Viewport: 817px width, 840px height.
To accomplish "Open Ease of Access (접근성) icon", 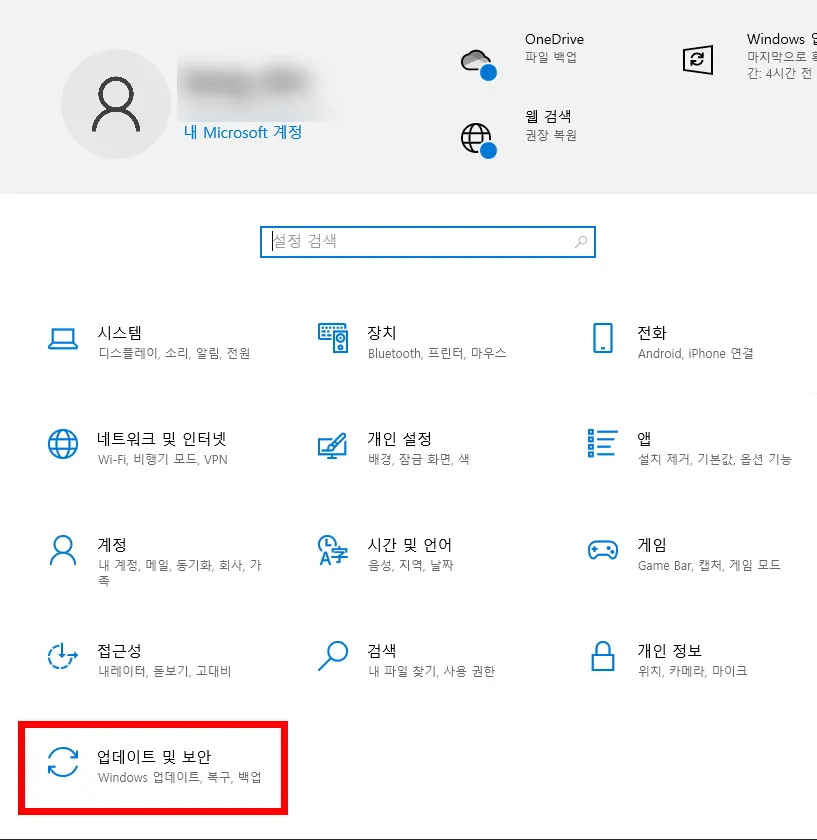I will coord(63,656).
